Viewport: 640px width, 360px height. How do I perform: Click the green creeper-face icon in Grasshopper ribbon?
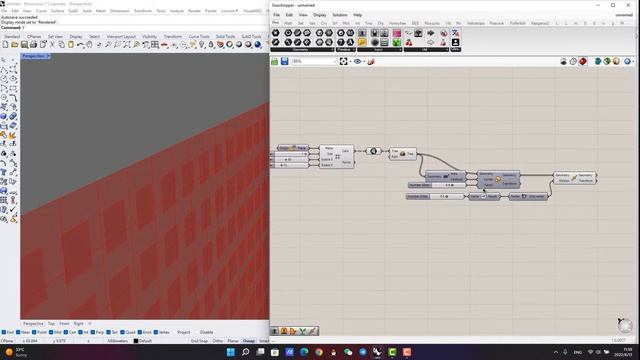click(x=396, y=42)
